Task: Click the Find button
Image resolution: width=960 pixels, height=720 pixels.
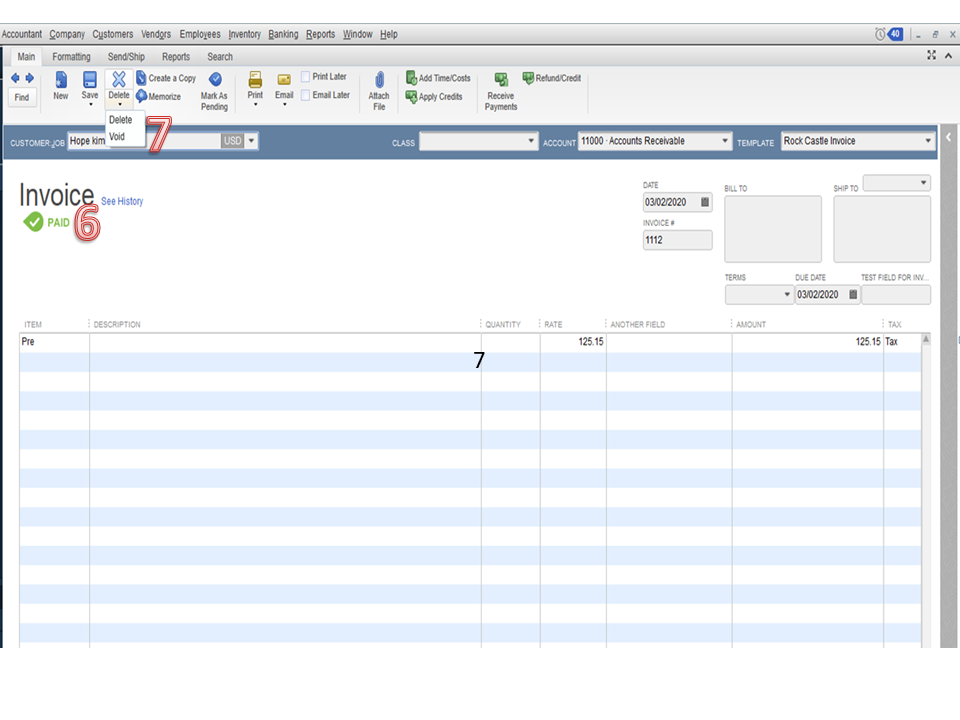Action: coord(21,97)
